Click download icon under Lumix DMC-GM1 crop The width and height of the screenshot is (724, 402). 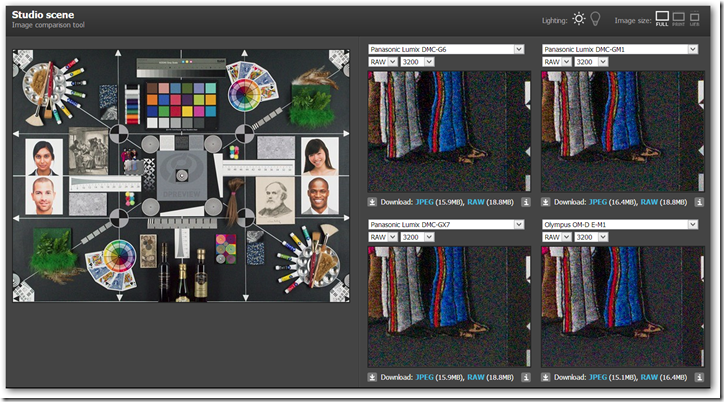tap(546, 202)
